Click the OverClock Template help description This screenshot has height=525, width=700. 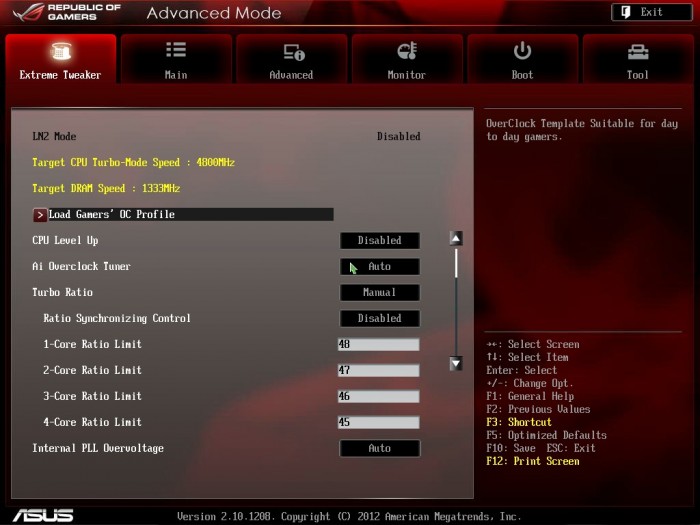582,130
